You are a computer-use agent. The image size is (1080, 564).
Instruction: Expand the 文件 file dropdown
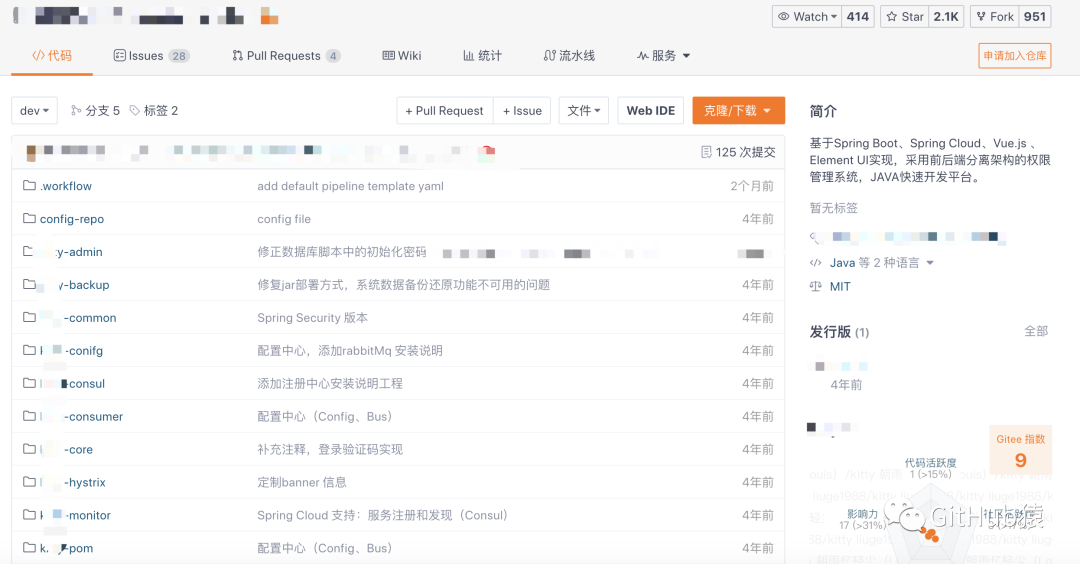pos(584,110)
